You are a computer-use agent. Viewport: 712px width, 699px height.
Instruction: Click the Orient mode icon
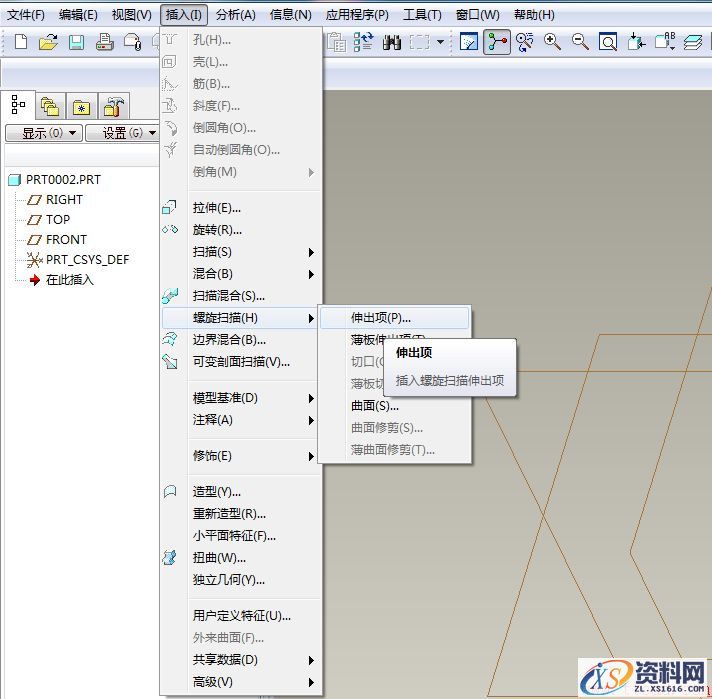(x=524, y=42)
